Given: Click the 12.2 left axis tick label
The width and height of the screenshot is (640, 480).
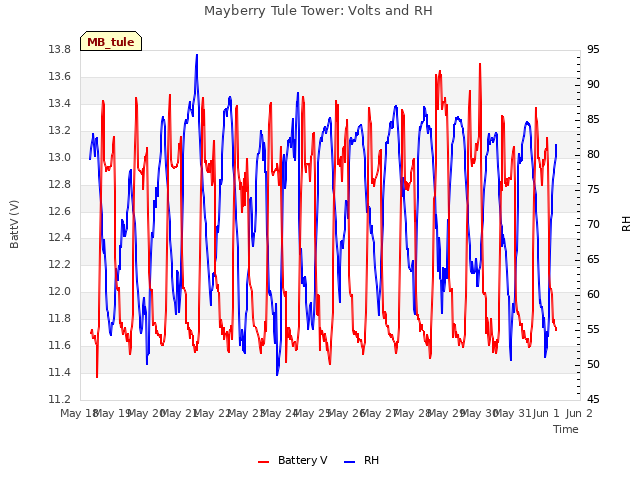Looking at the screenshot, I should [60, 264].
